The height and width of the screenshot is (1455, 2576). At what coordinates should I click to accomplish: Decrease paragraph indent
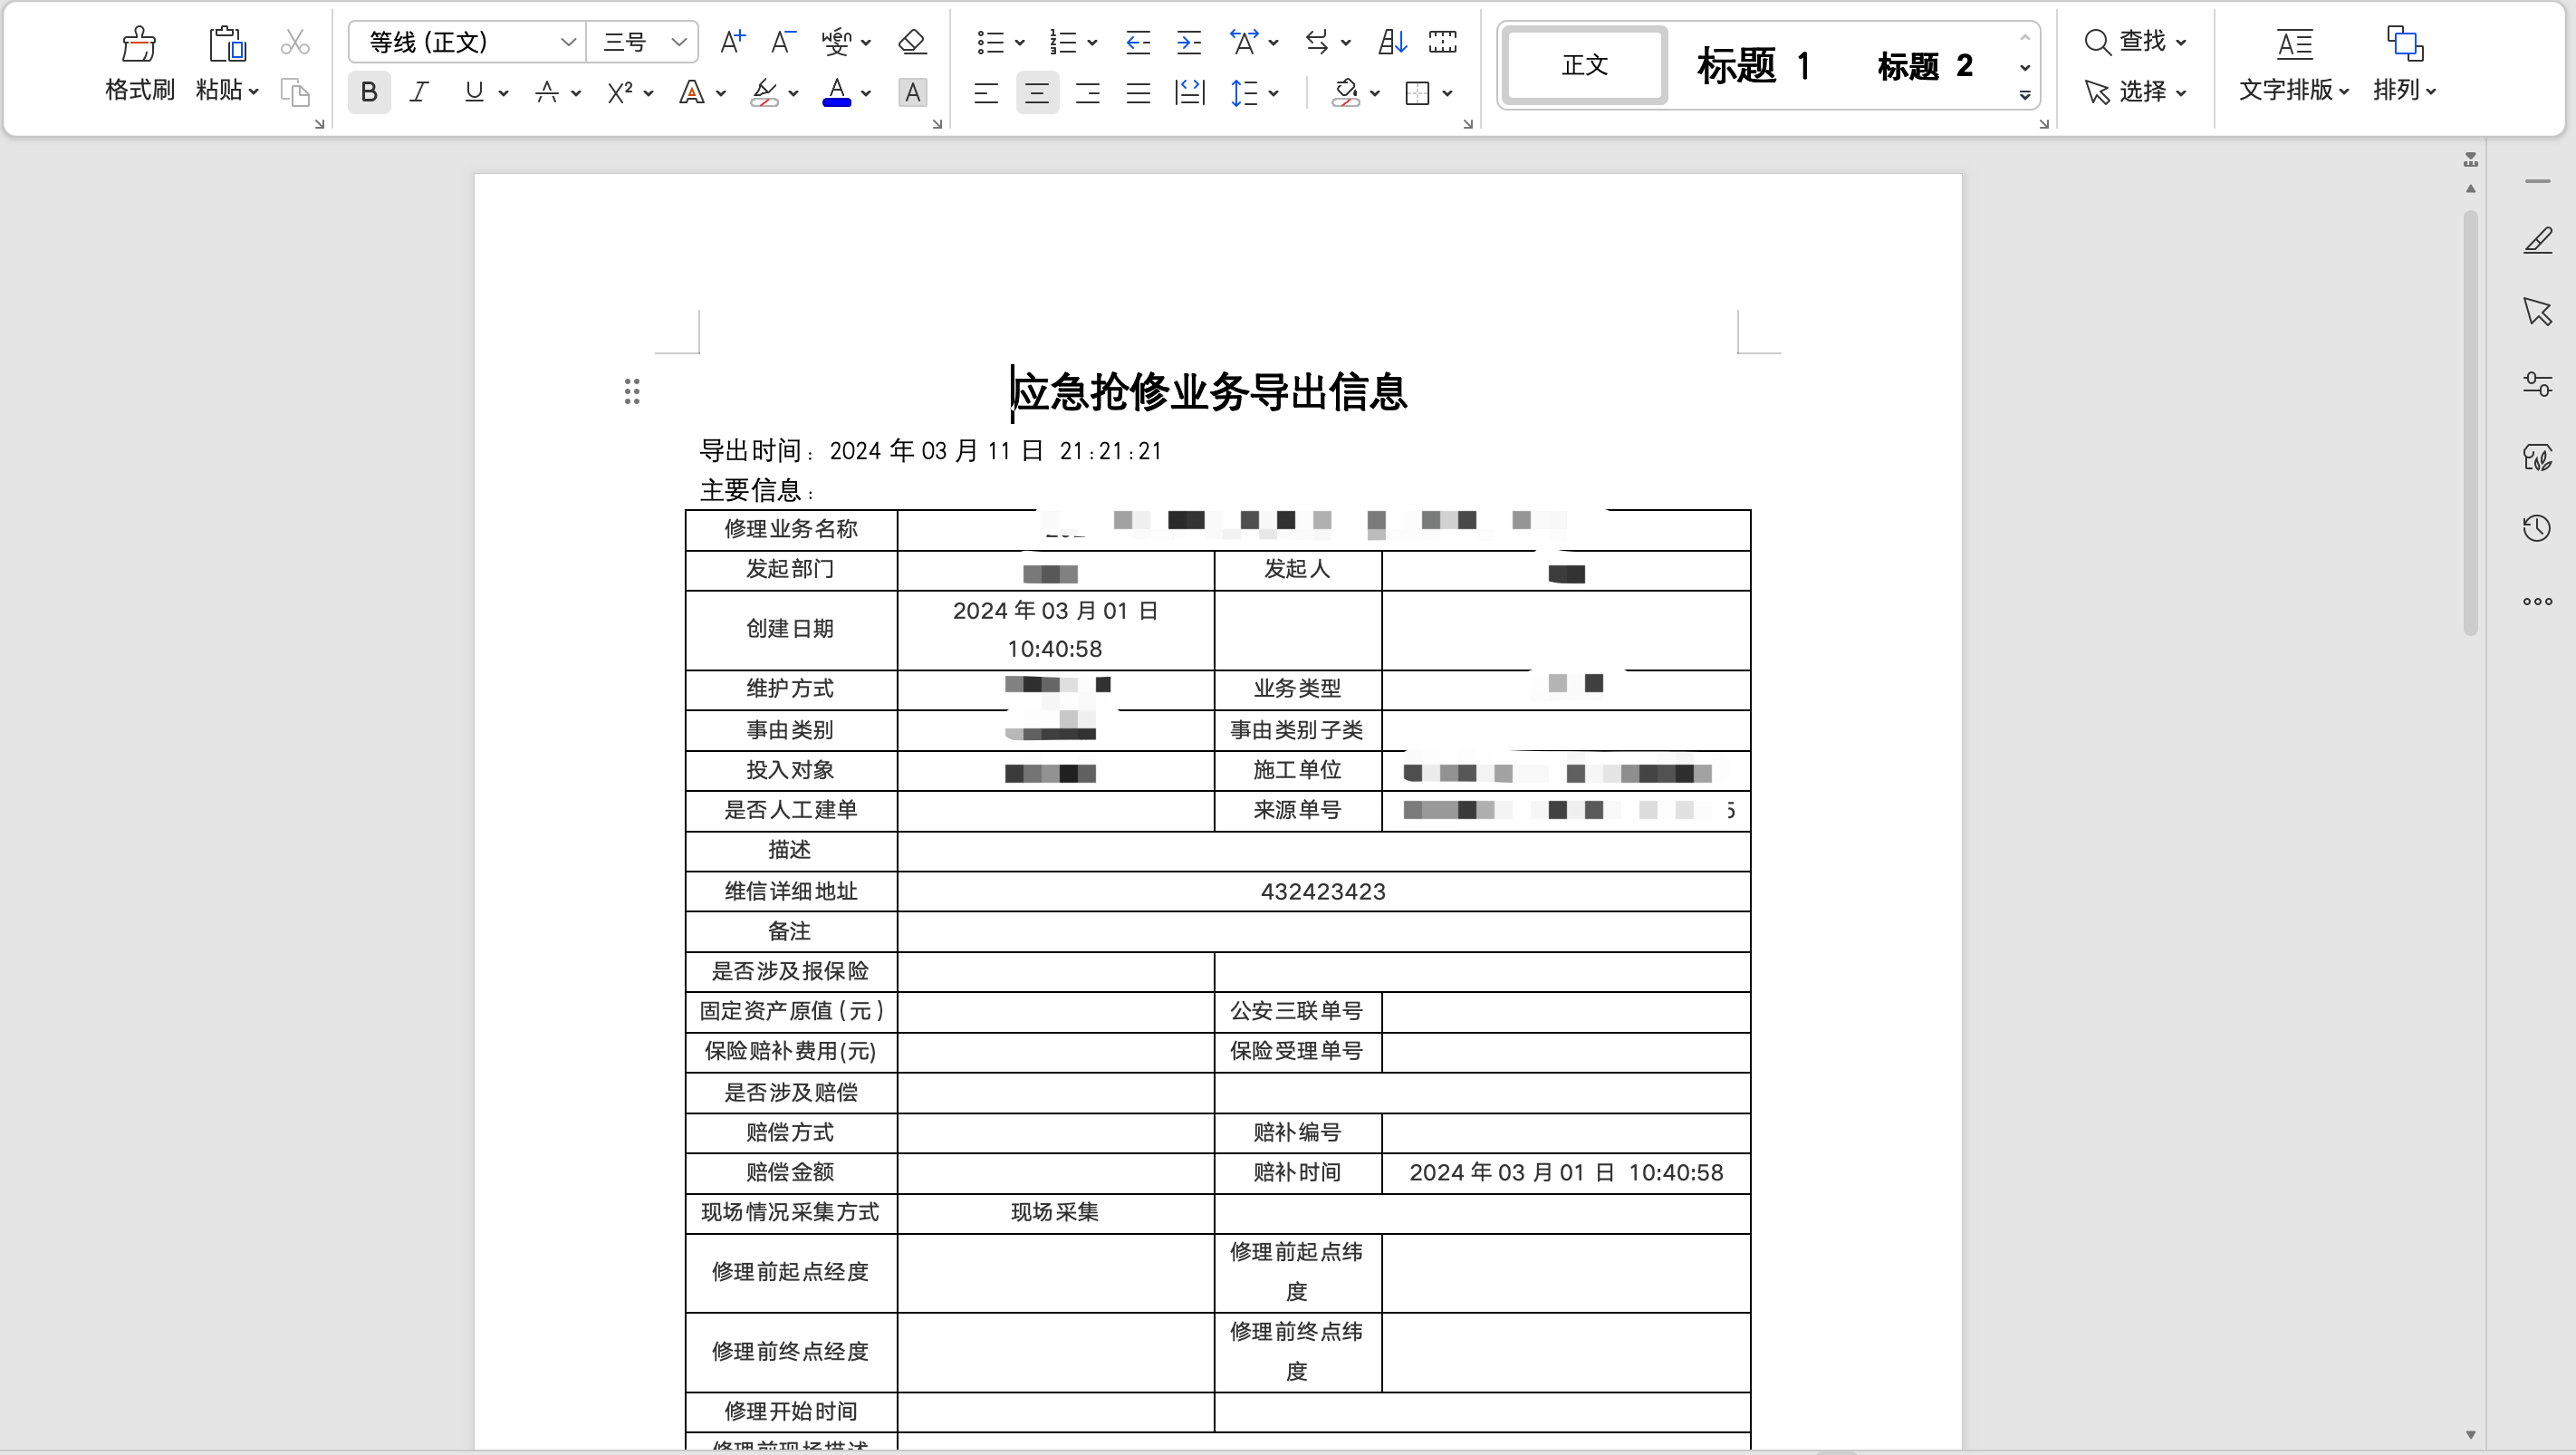1138,42
